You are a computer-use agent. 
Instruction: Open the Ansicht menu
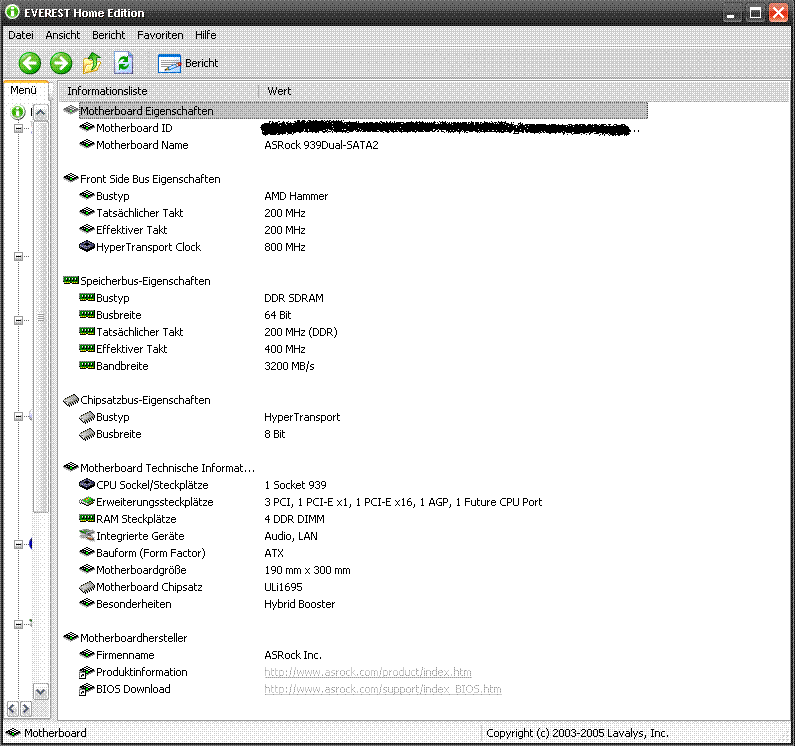click(62, 35)
